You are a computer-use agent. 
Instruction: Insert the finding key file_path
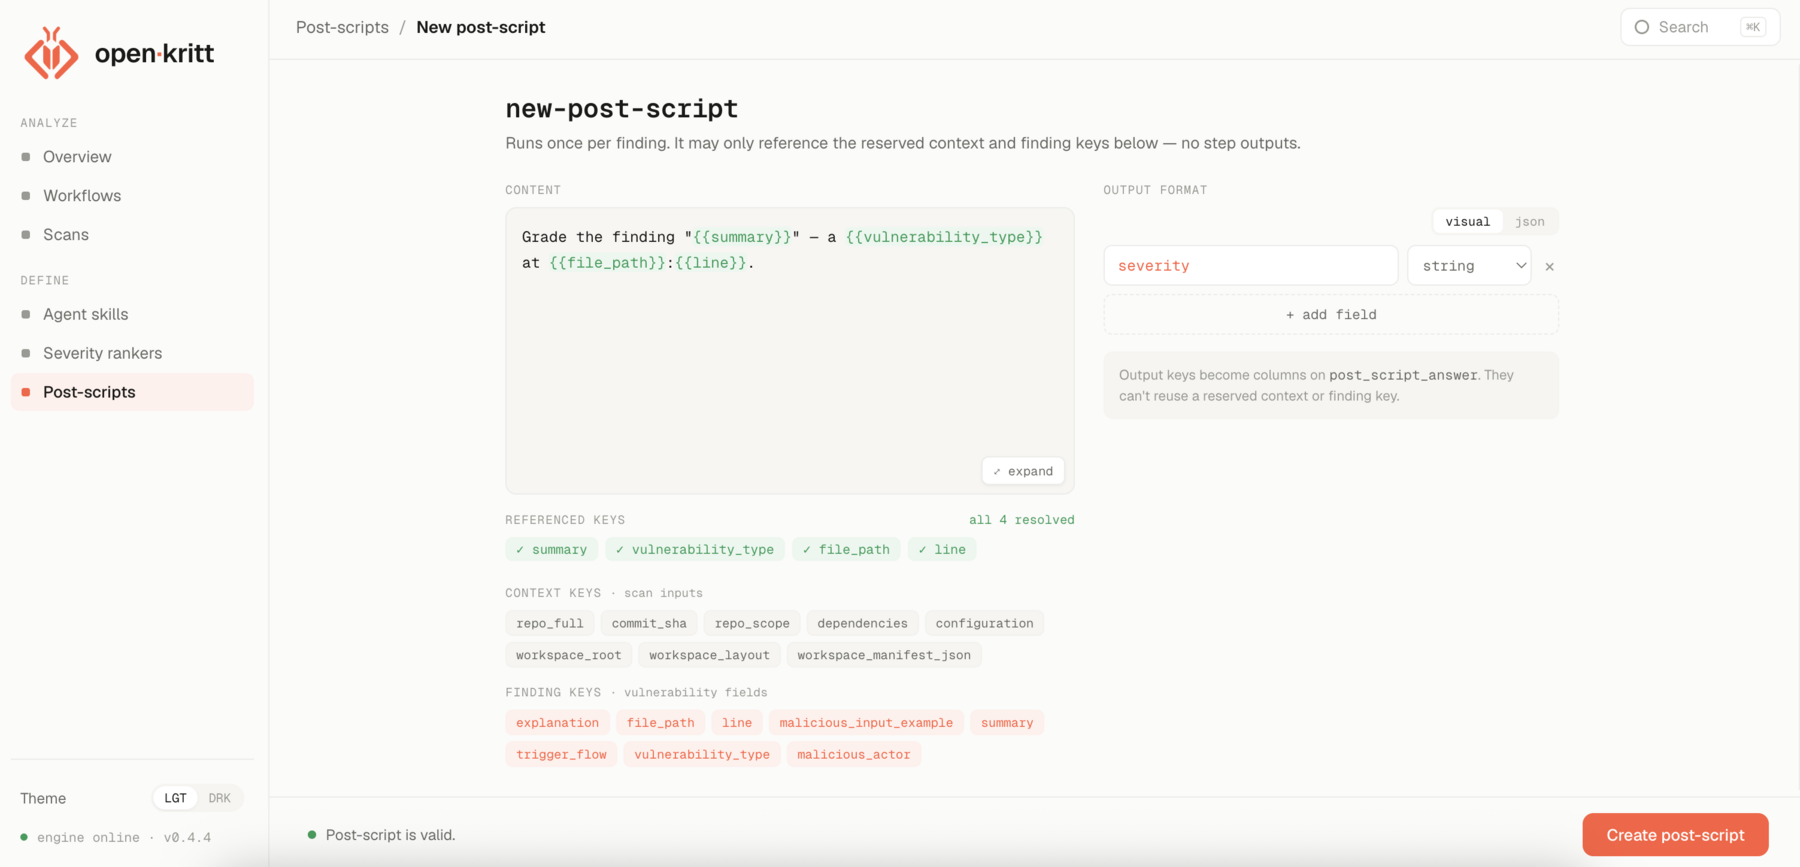pyautogui.click(x=660, y=723)
